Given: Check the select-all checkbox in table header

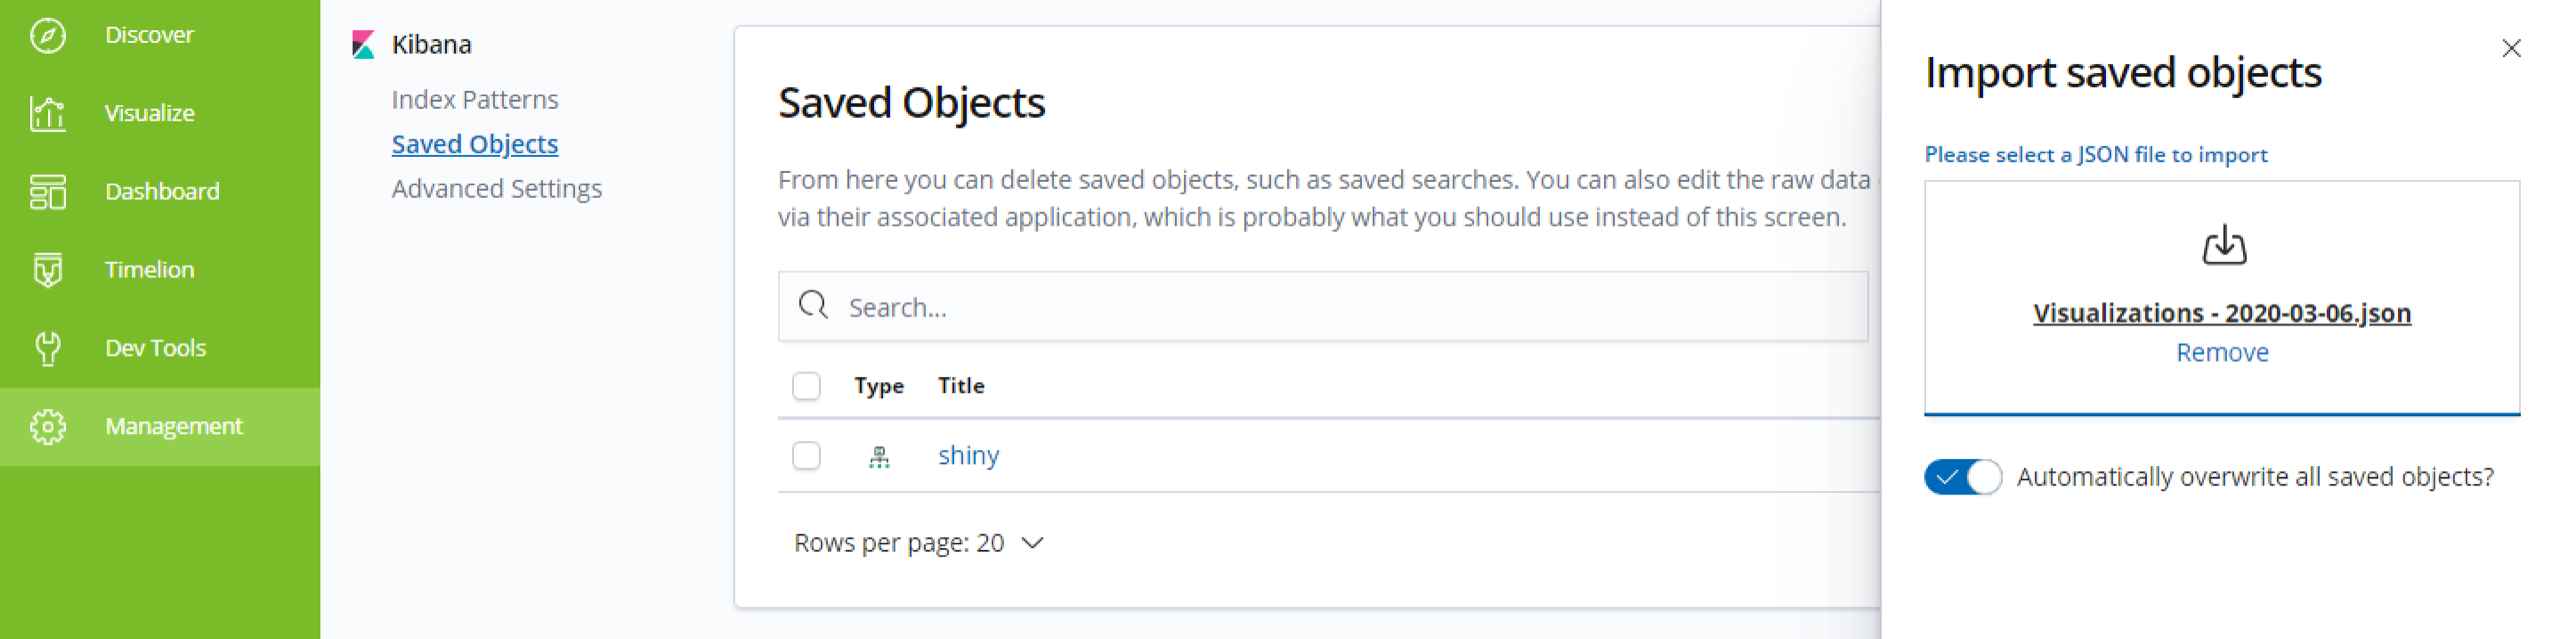Looking at the screenshot, I should 806,386.
